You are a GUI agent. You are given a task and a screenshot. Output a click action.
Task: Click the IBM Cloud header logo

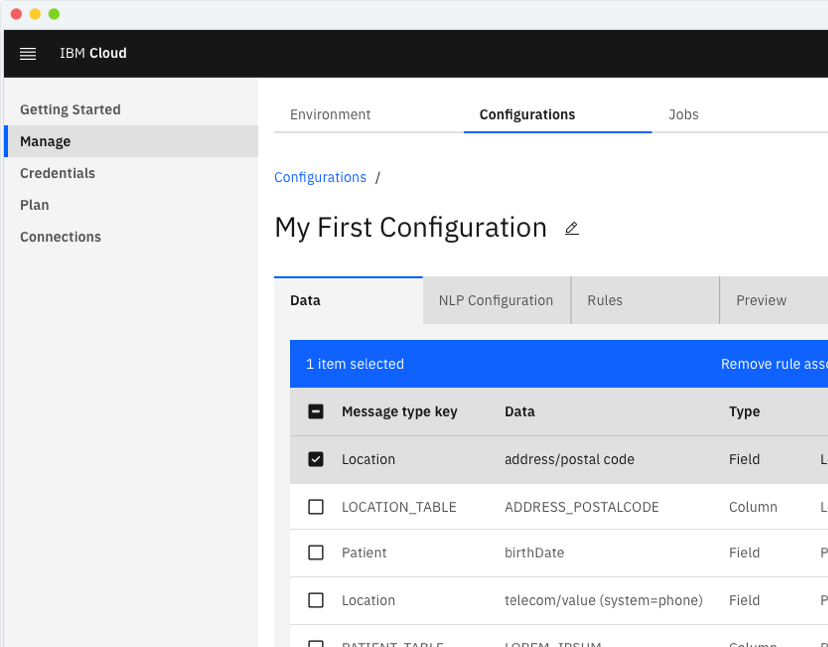click(x=93, y=54)
